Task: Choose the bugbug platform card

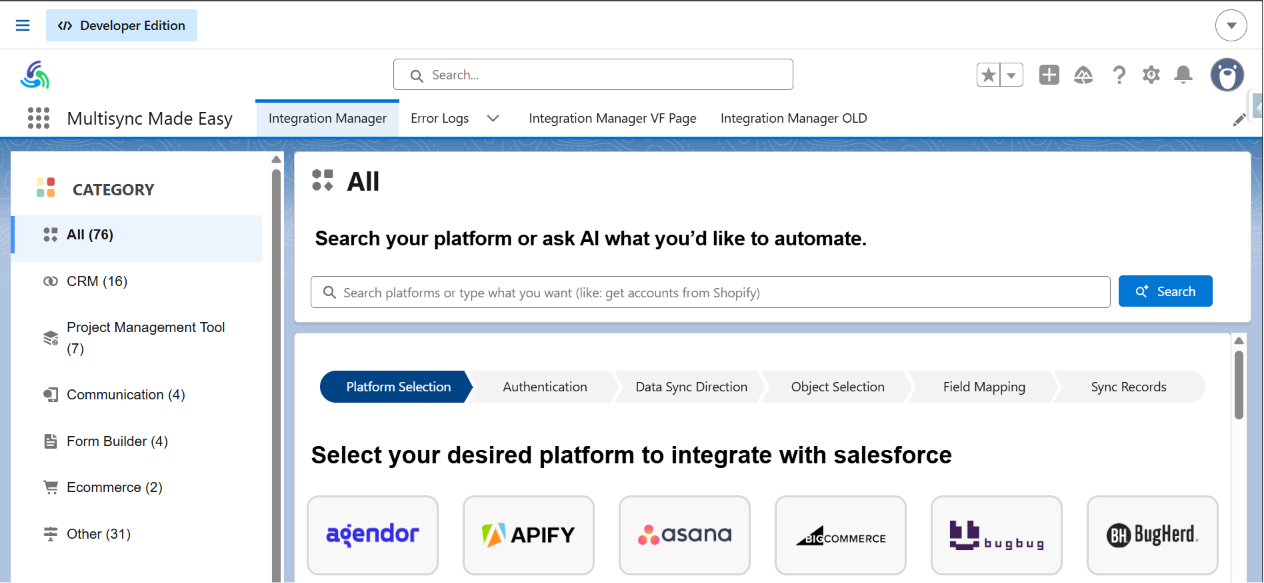Action: pyautogui.click(x=997, y=535)
